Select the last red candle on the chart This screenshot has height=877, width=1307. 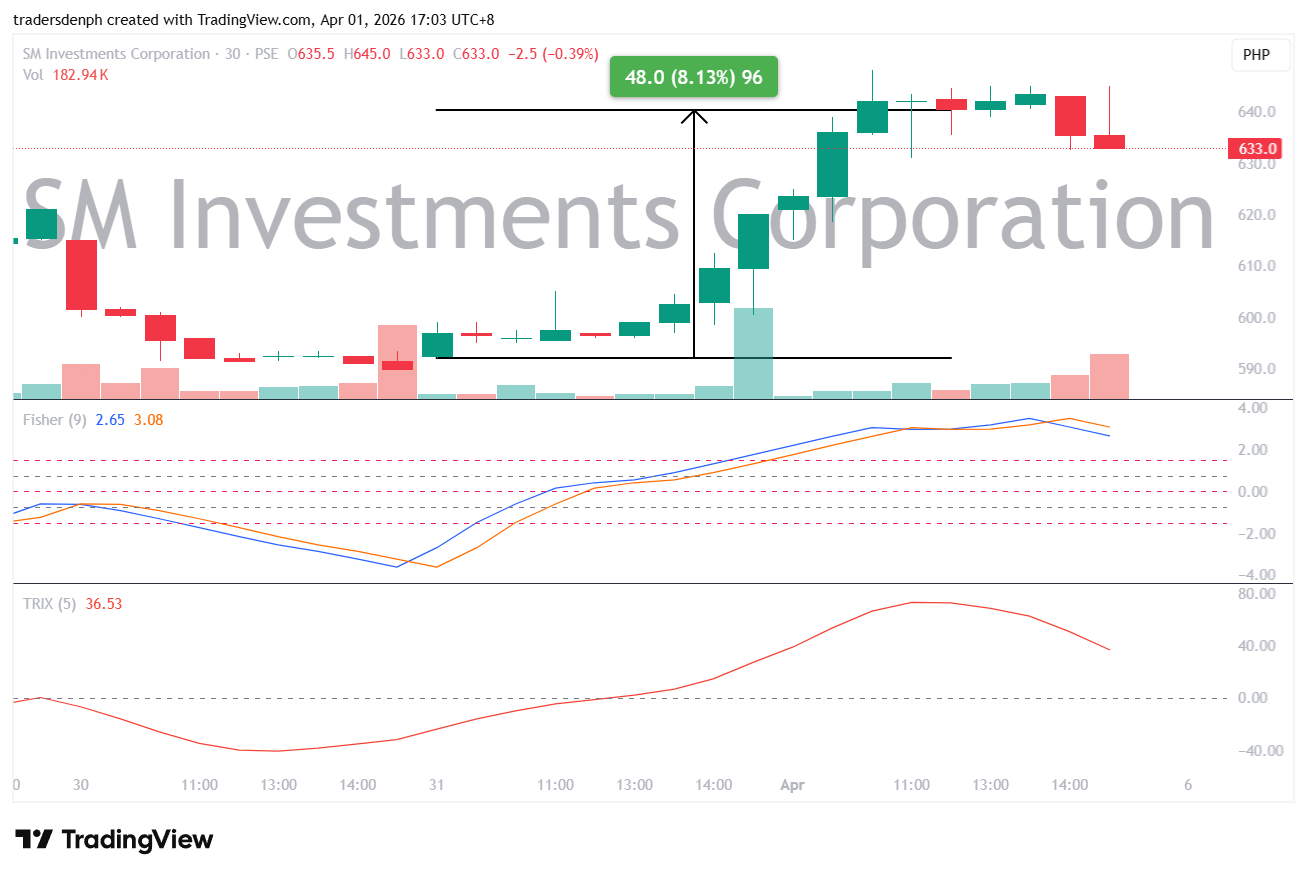1109,141
